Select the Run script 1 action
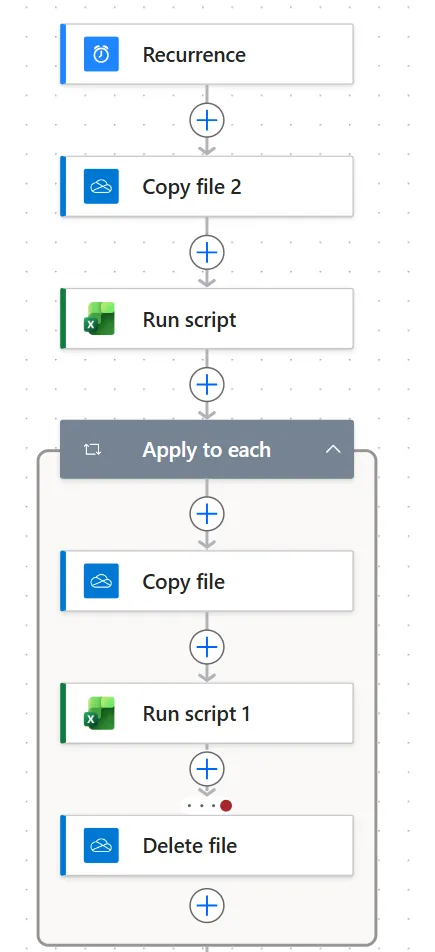 [207, 713]
